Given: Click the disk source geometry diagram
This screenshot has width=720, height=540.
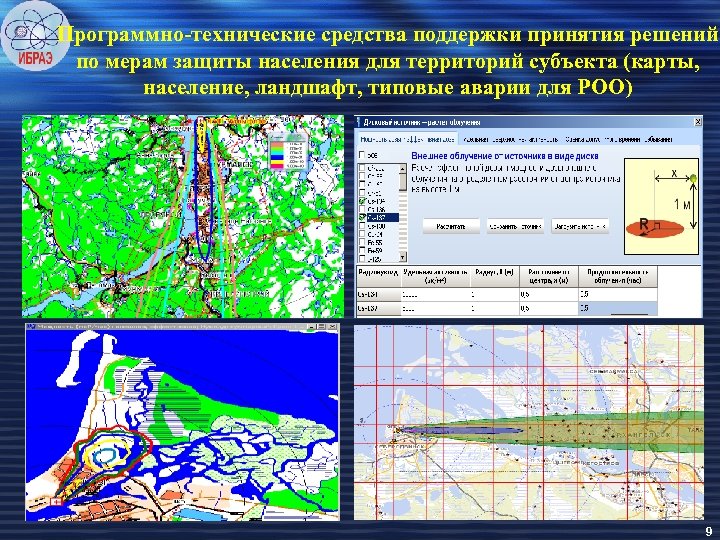Looking at the screenshot, I should click(661, 206).
